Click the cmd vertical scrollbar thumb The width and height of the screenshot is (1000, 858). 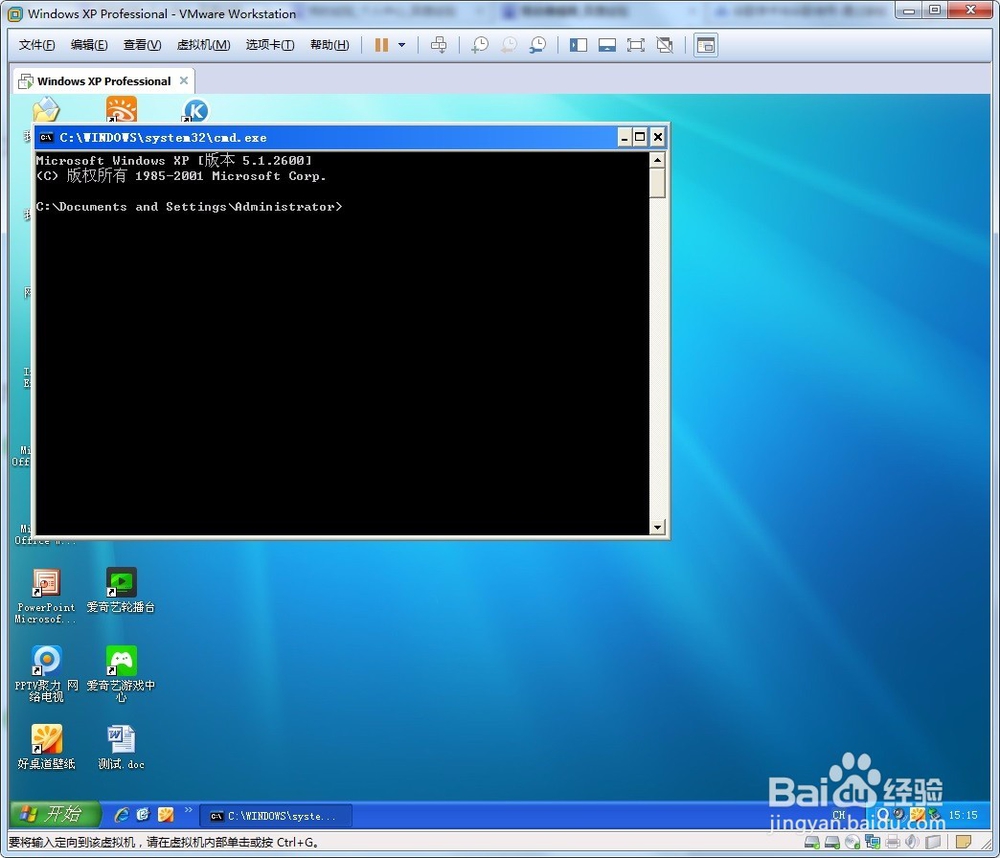pyautogui.click(x=658, y=183)
